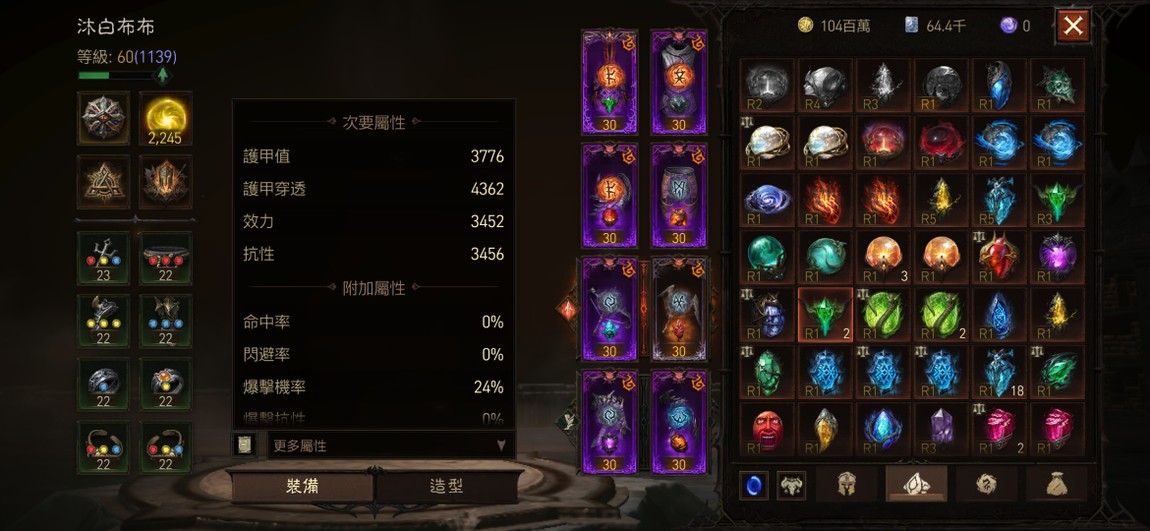Screen dimensions: 1150x531
Task: Open the gem slot item labeled 23
Action: pos(103,258)
